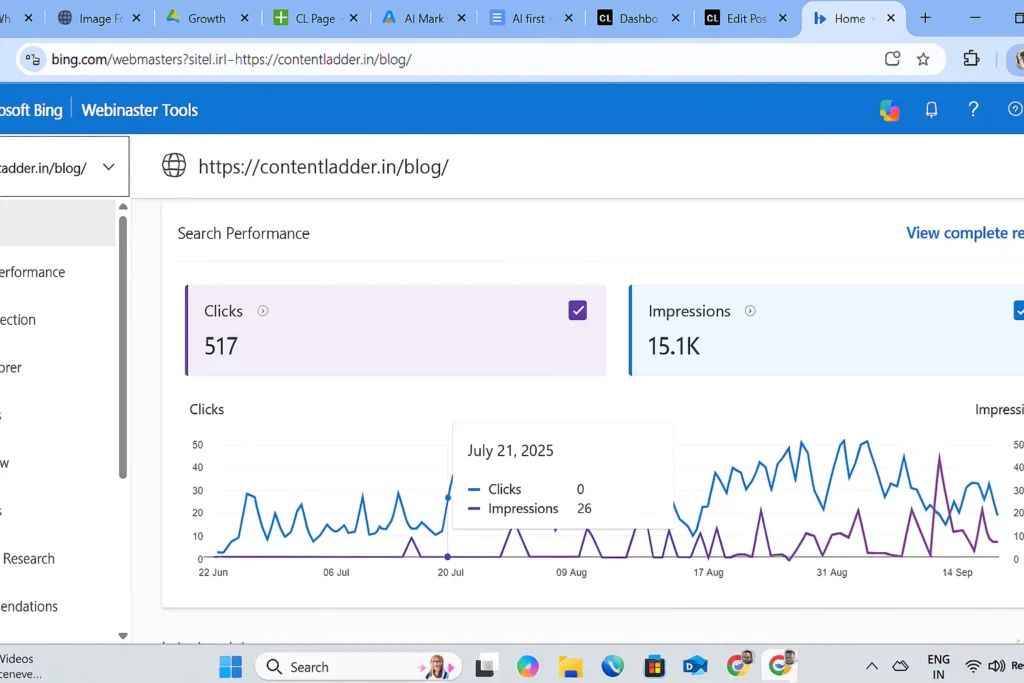This screenshot has height=683, width=1024.
Task: Open File Explorer from the taskbar
Action: click(570, 666)
